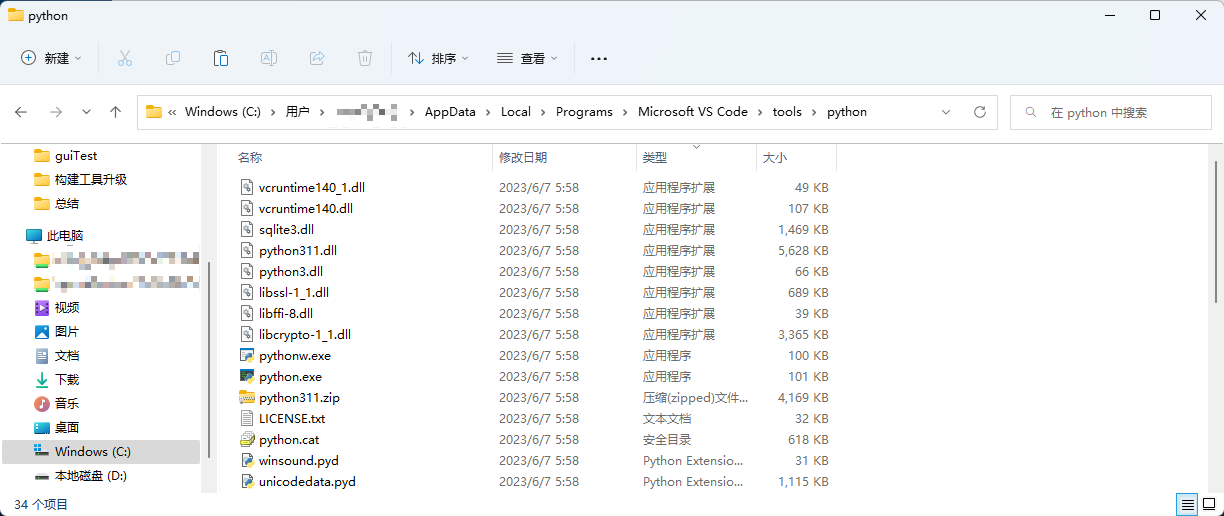Open the three-dots more options menu
Viewport: 1224px width, 516px height.
point(599,58)
